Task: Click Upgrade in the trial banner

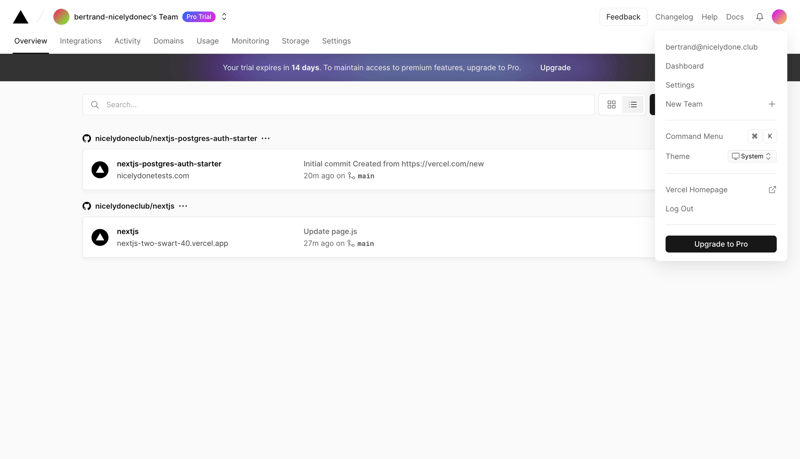Action: coord(555,67)
